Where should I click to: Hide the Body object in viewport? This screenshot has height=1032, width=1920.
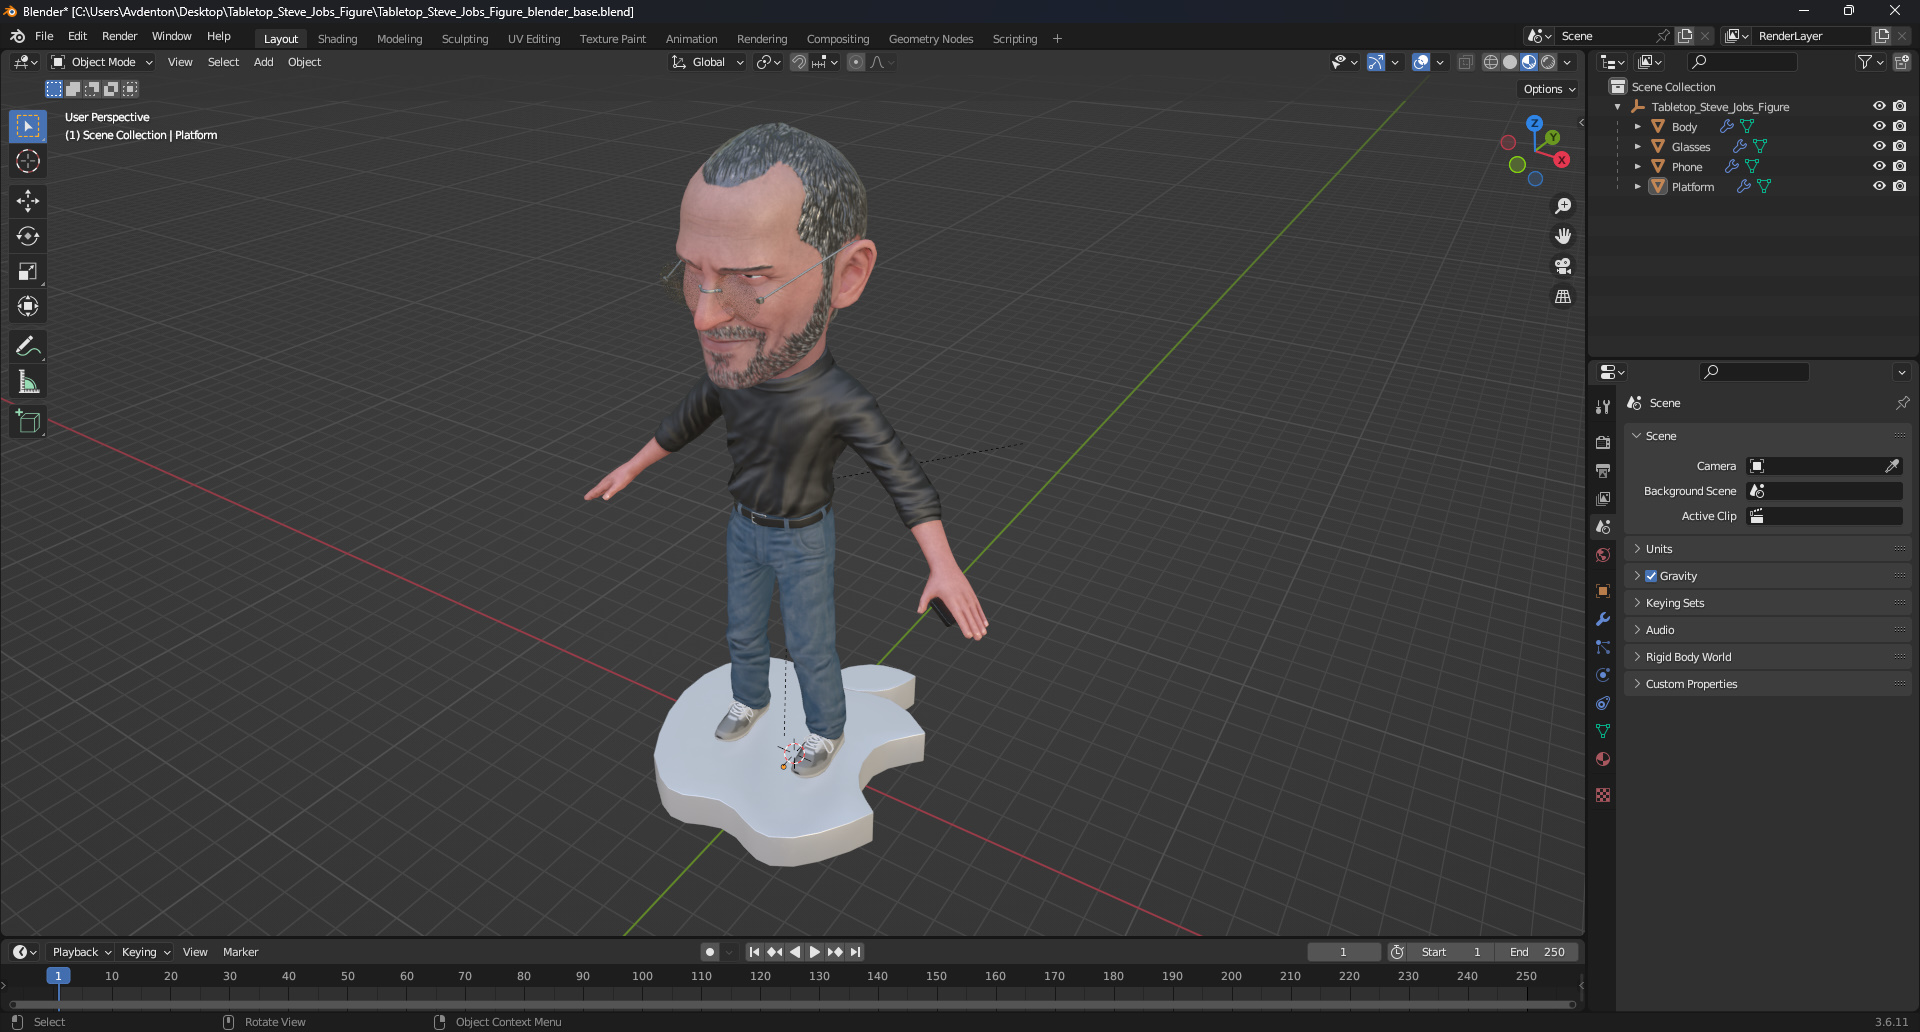(x=1879, y=126)
